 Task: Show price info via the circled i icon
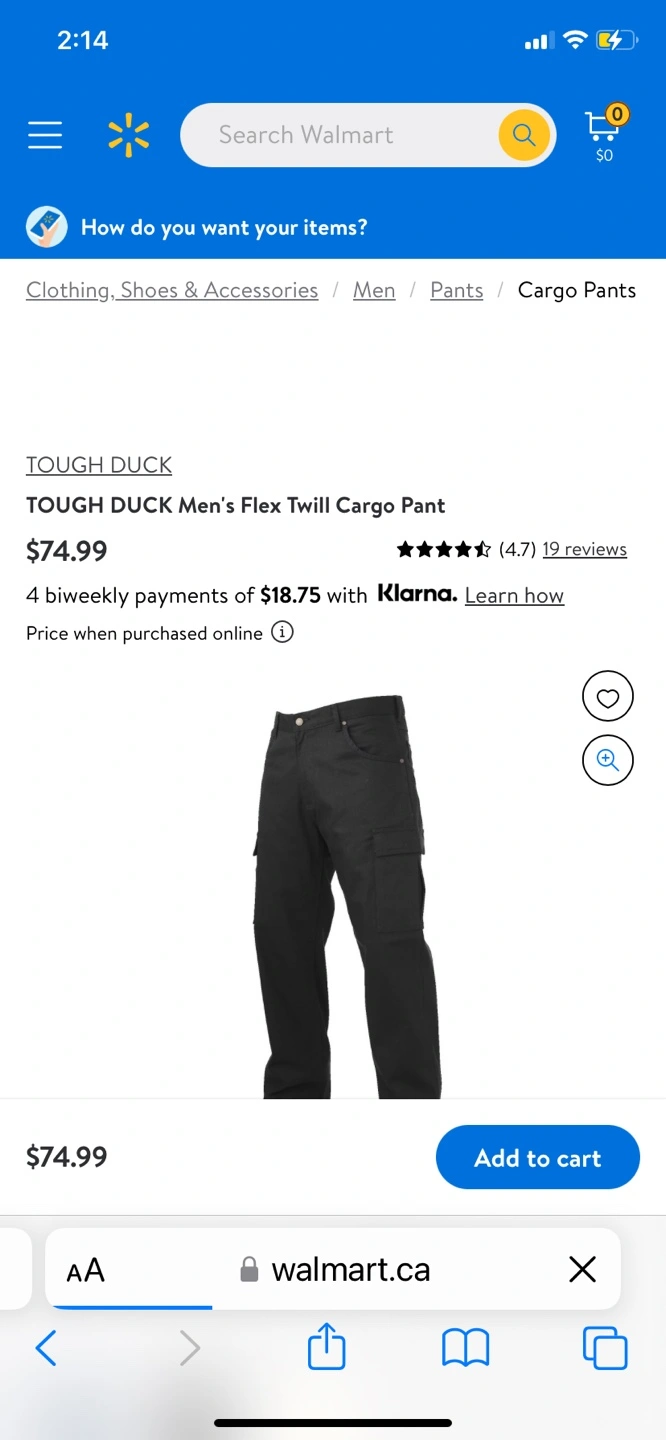(x=283, y=633)
